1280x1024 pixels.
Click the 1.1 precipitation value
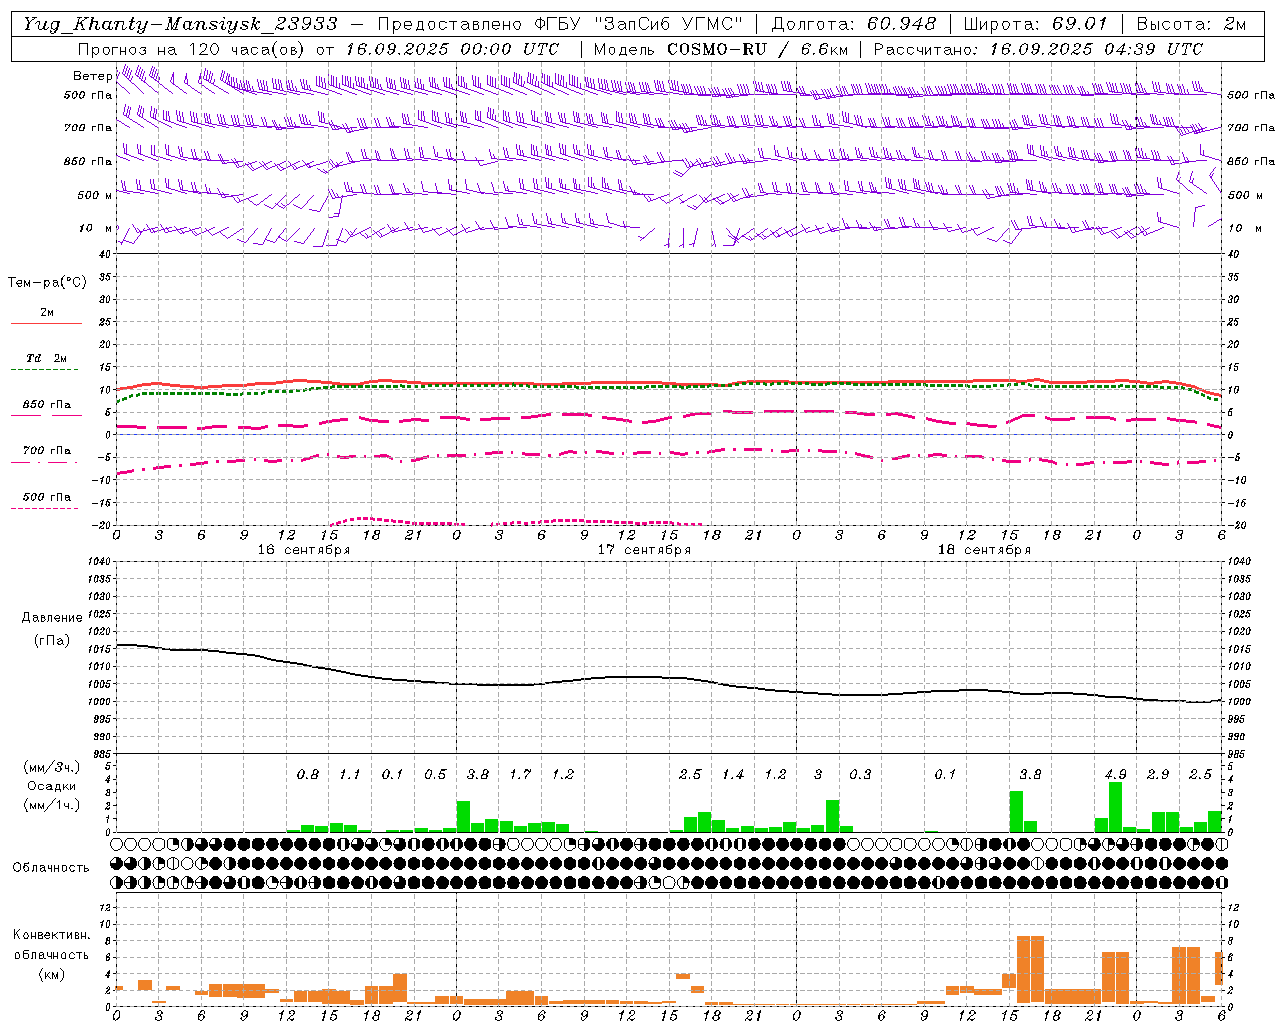click(x=350, y=774)
